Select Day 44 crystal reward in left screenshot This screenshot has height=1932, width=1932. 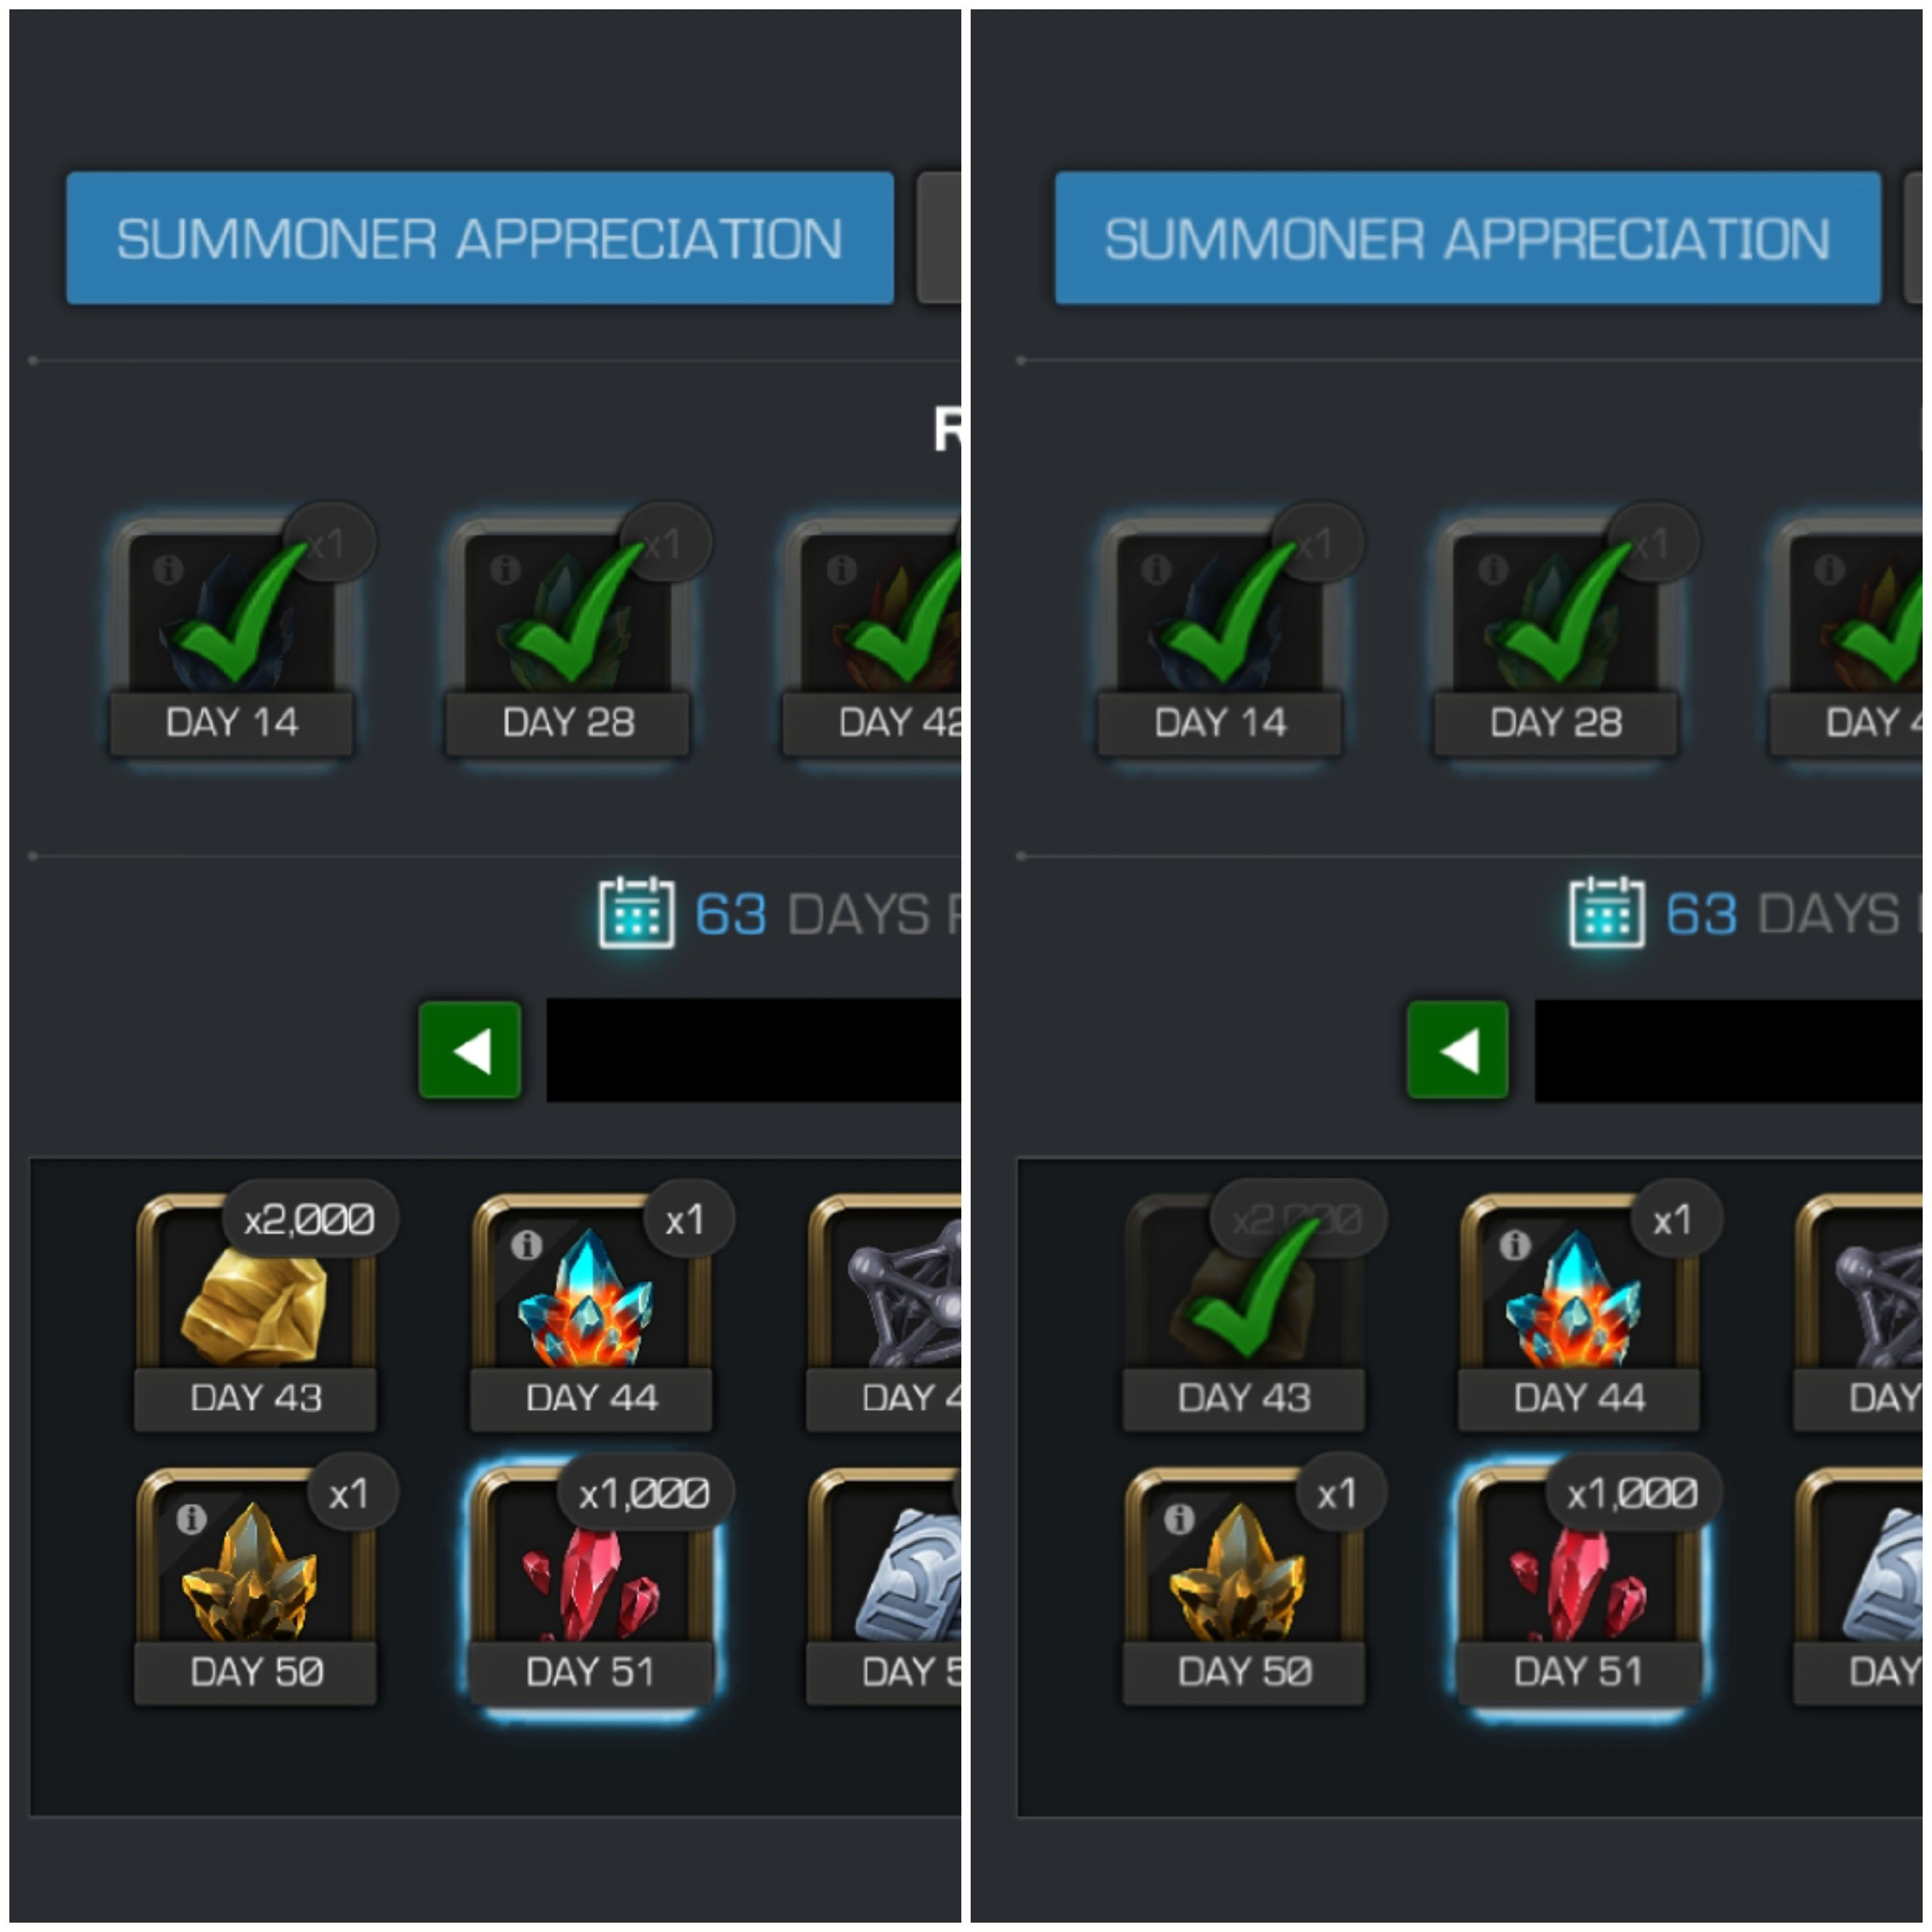(x=592, y=1311)
